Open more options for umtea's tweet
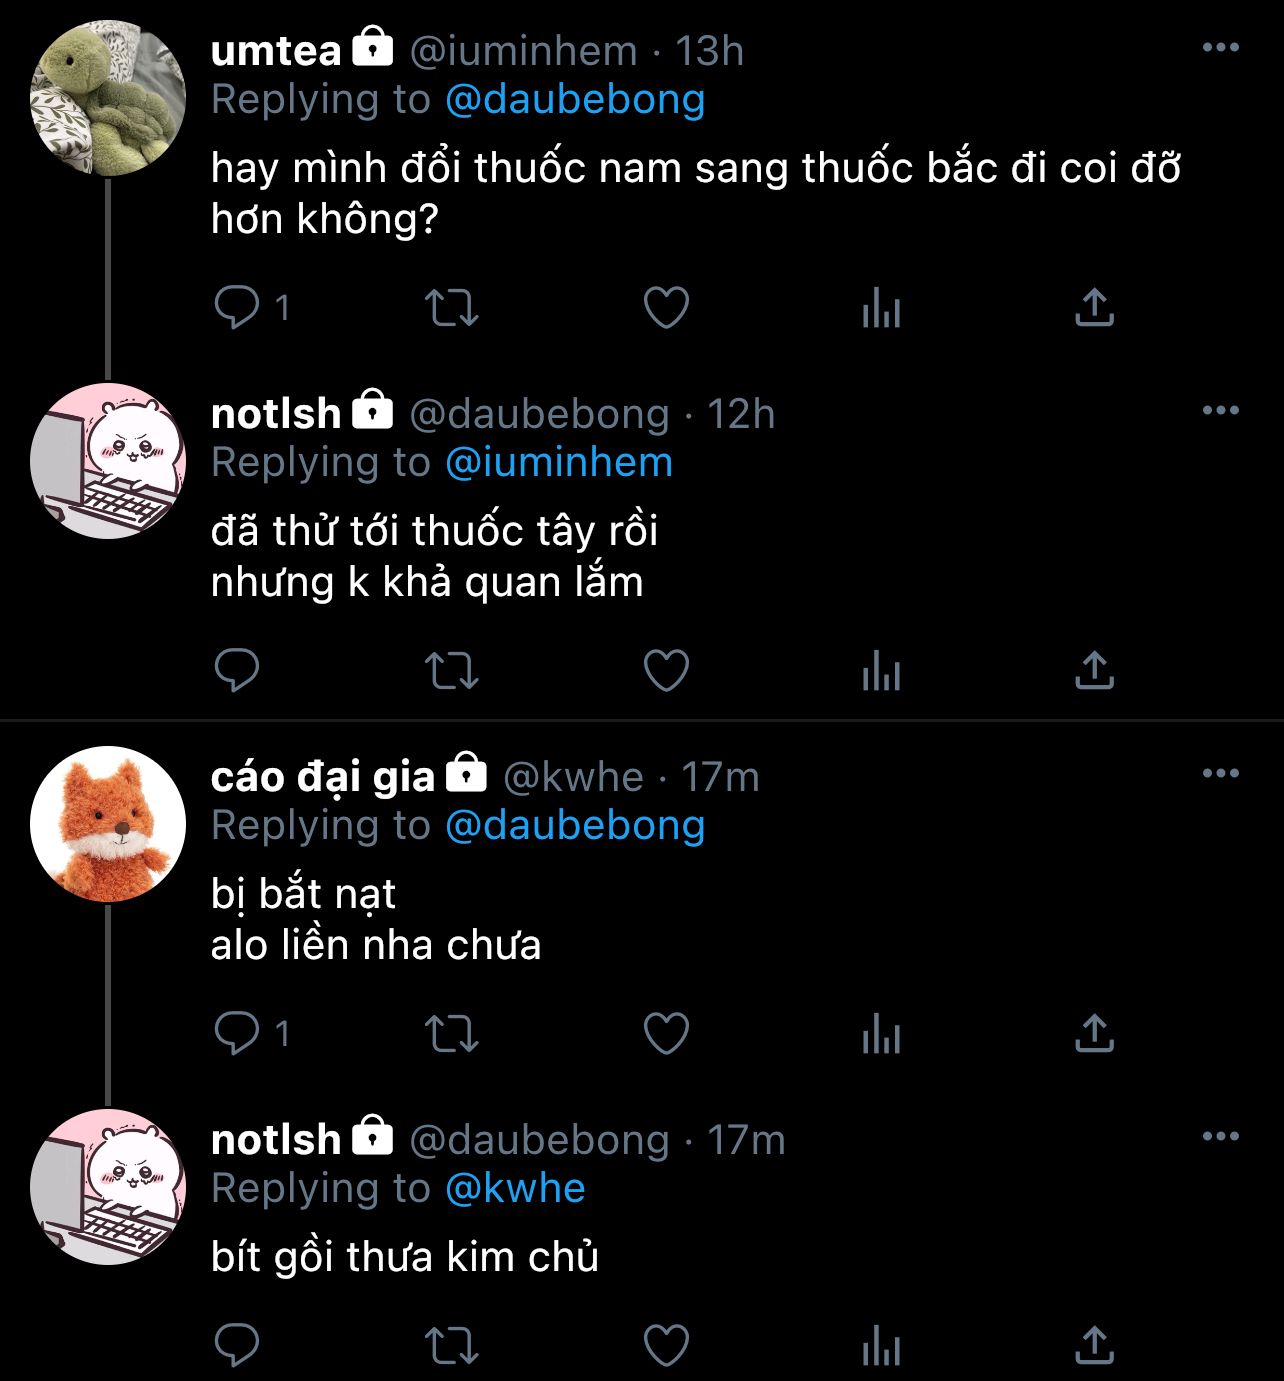Viewport: 1284px width, 1381px height. pos(1220,48)
